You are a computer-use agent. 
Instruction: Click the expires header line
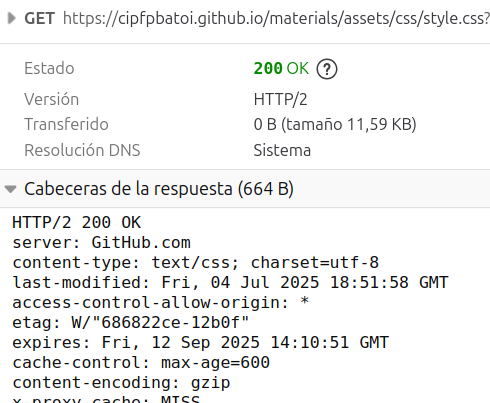(201, 342)
